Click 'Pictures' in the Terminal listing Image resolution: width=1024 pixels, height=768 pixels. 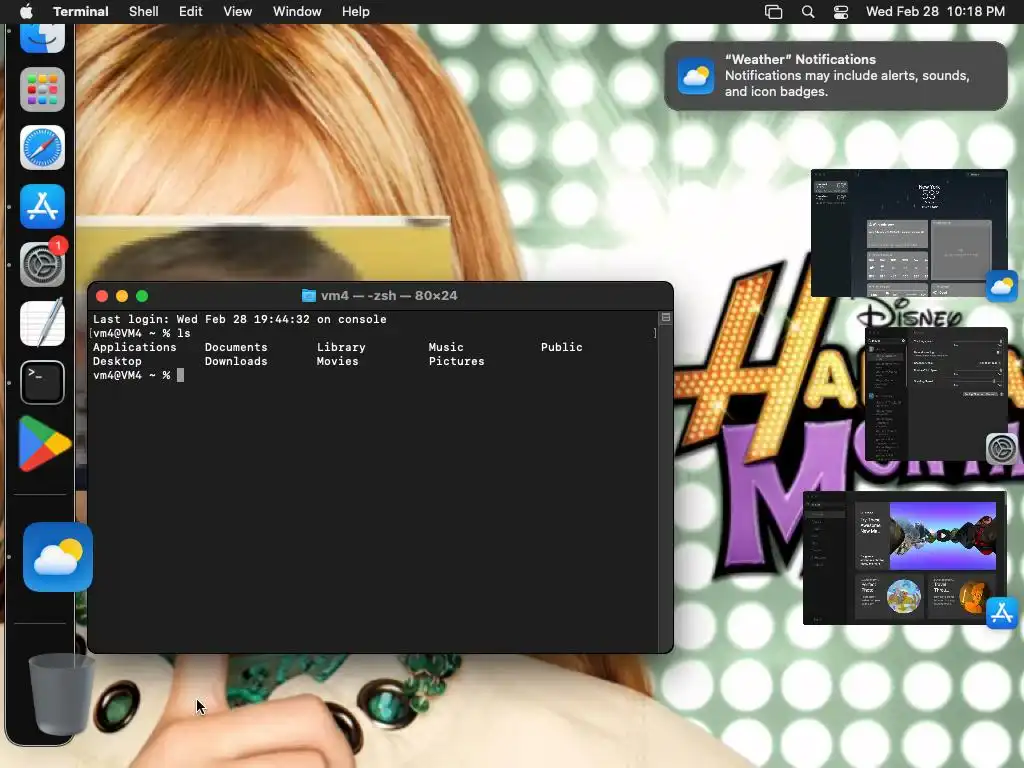(456, 361)
